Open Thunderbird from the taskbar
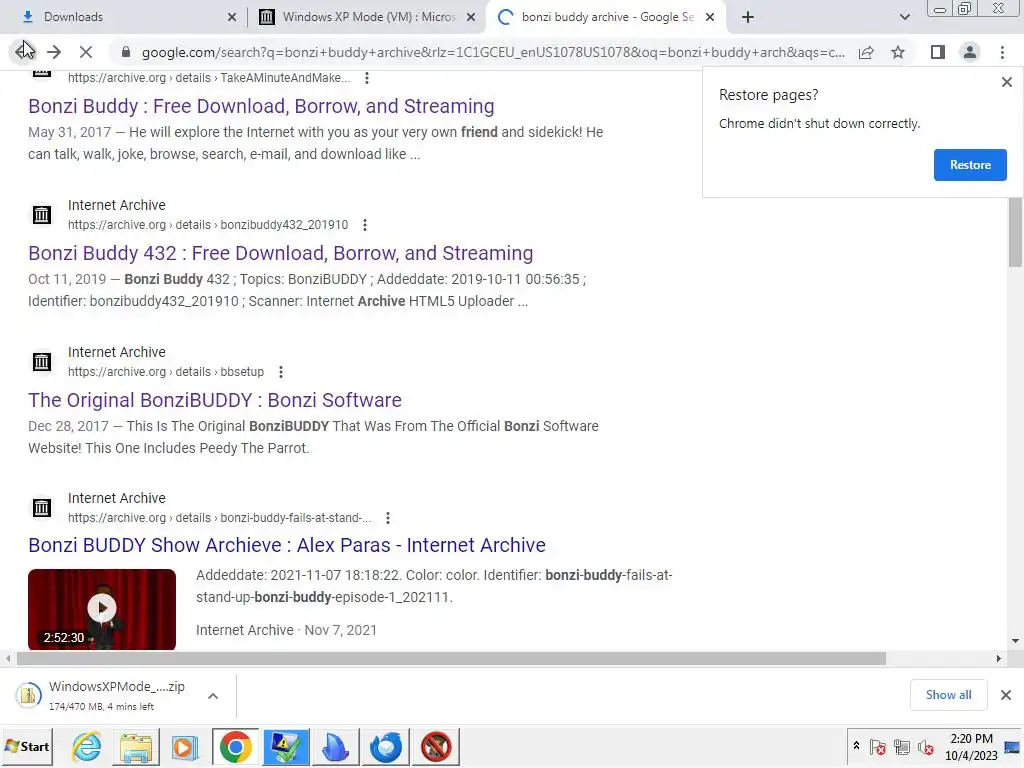Image resolution: width=1024 pixels, height=768 pixels. point(386,746)
